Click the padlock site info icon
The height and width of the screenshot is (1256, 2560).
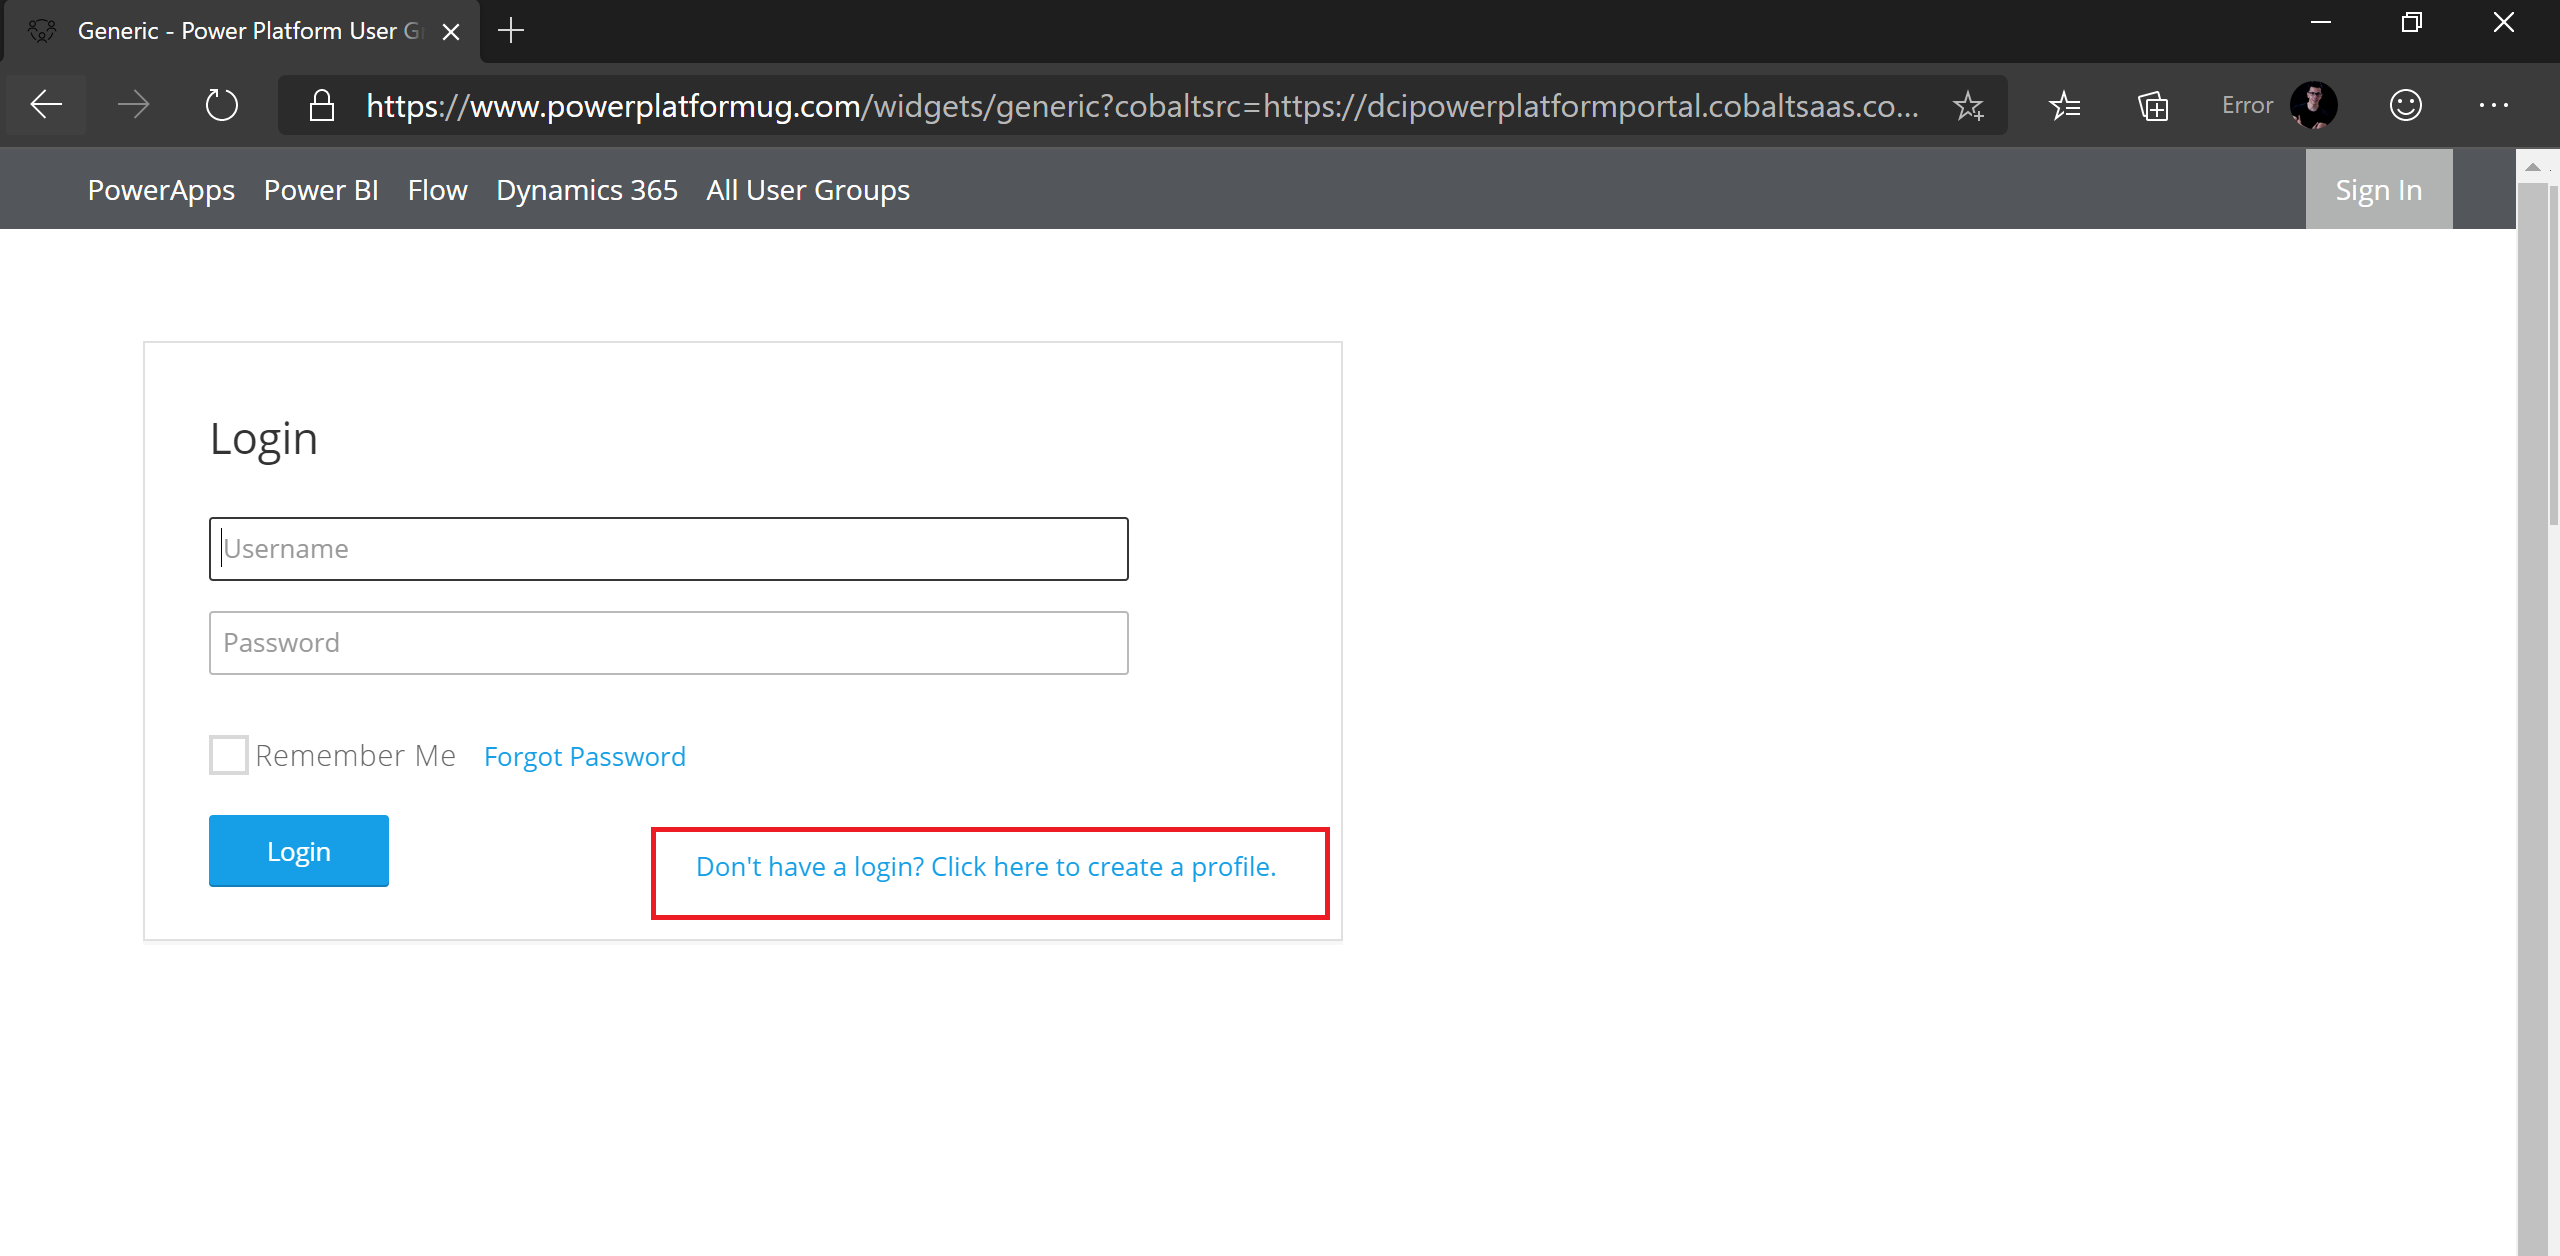(321, 106)
